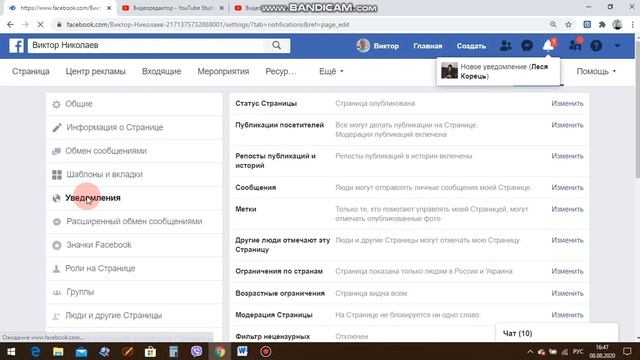
Task: Click the browser back arrow
Action: (x=10, y=24)
